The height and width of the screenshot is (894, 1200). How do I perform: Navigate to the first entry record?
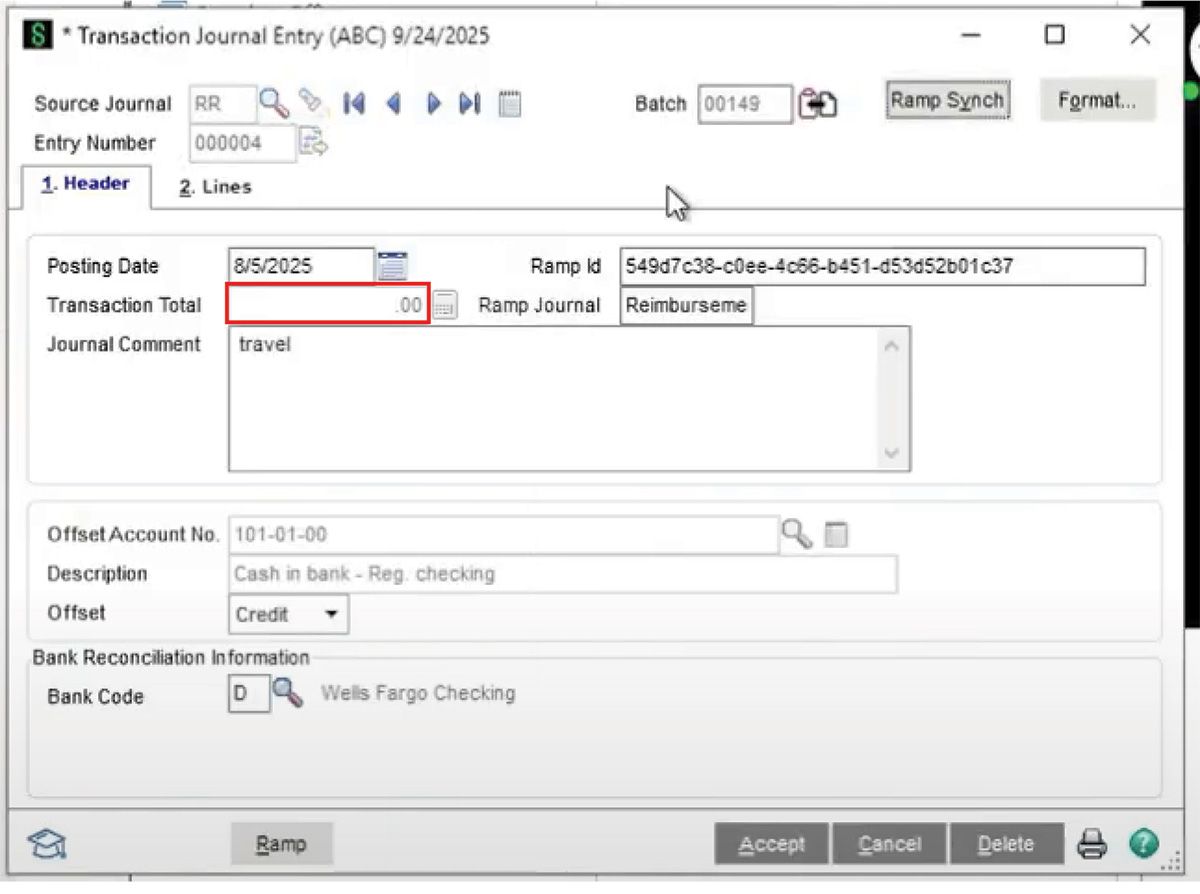354,103
